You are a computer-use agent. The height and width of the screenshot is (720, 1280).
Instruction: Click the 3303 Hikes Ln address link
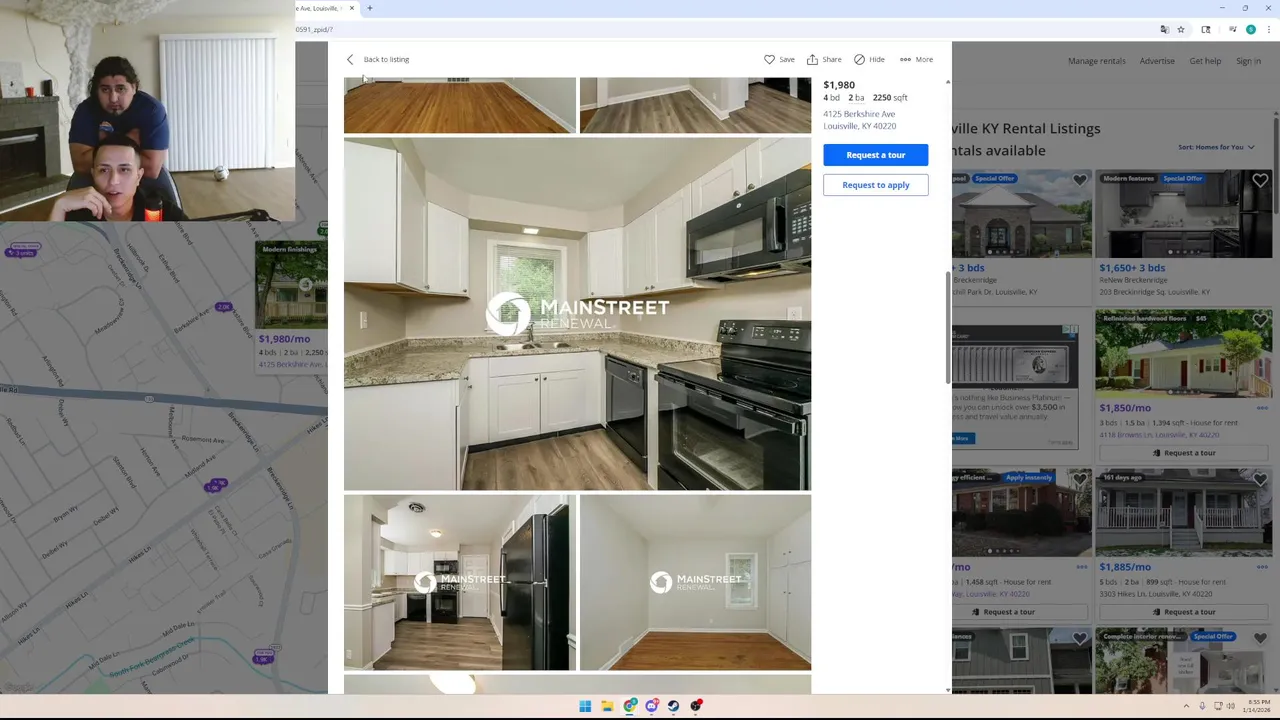click(1157, 594)
